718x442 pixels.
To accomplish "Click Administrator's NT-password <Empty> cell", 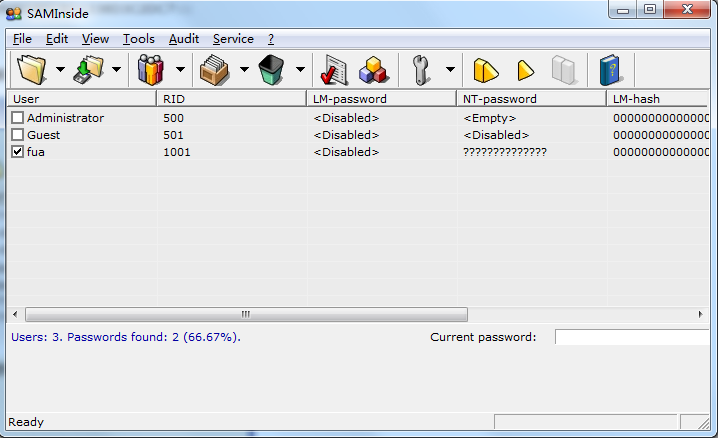I will [490, 118].
